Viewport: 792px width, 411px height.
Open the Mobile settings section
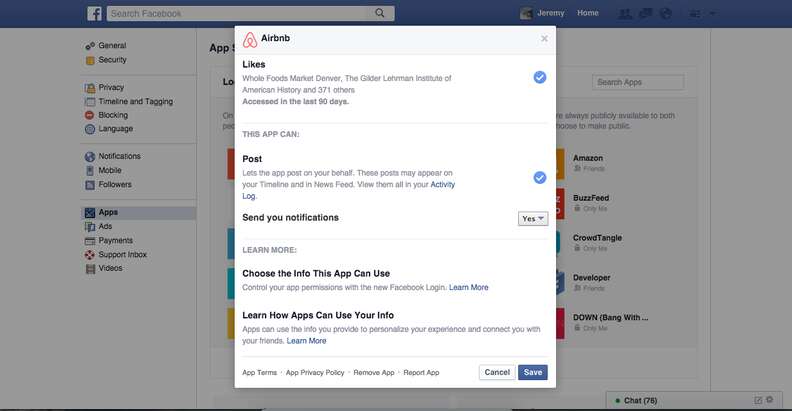pyautogui.click(x=110, y=171)
